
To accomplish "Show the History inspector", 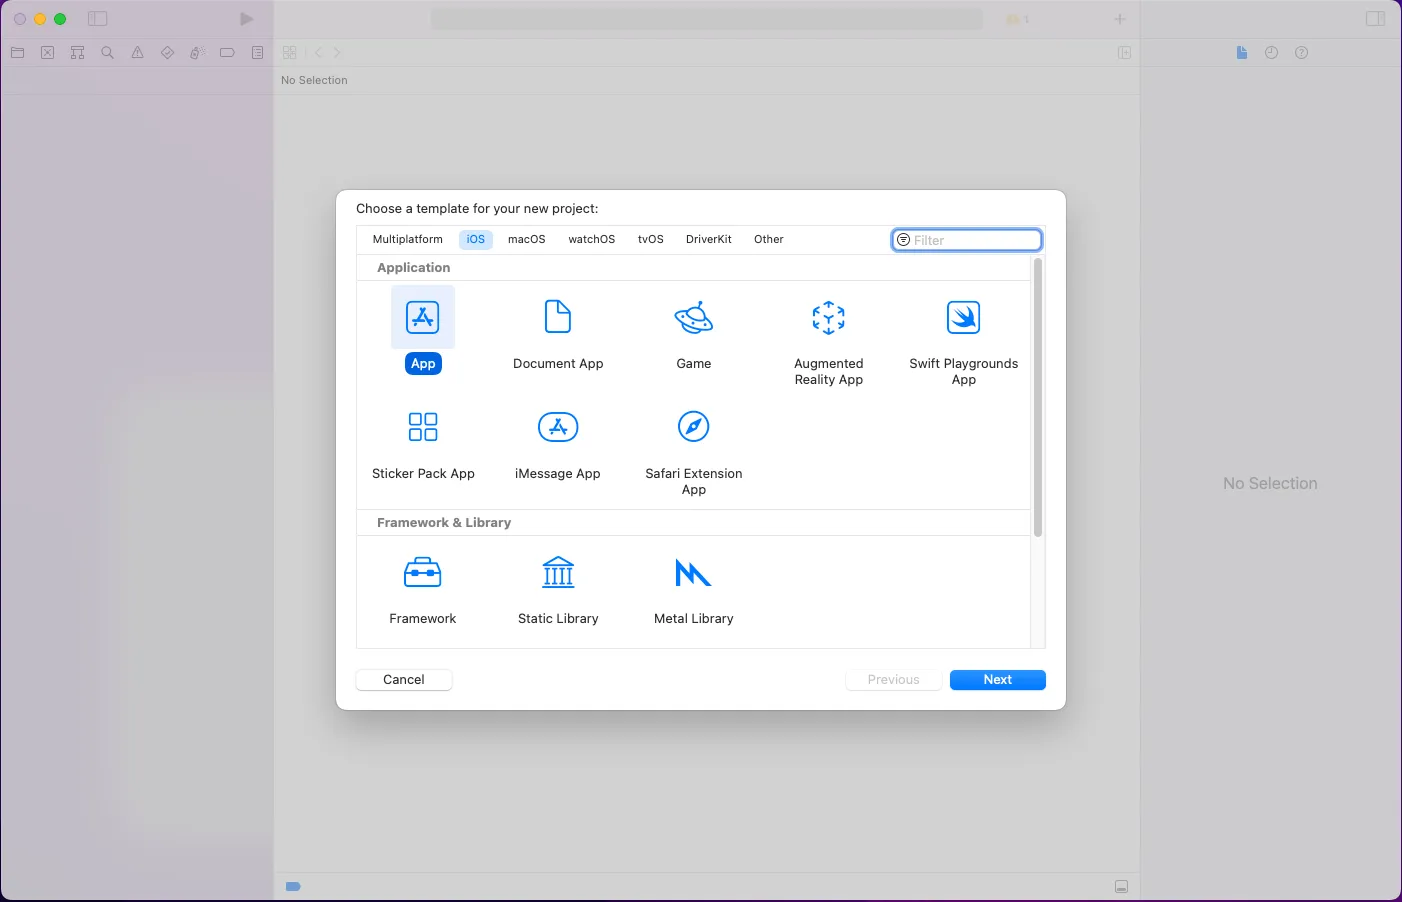I will pos(1271,52).
